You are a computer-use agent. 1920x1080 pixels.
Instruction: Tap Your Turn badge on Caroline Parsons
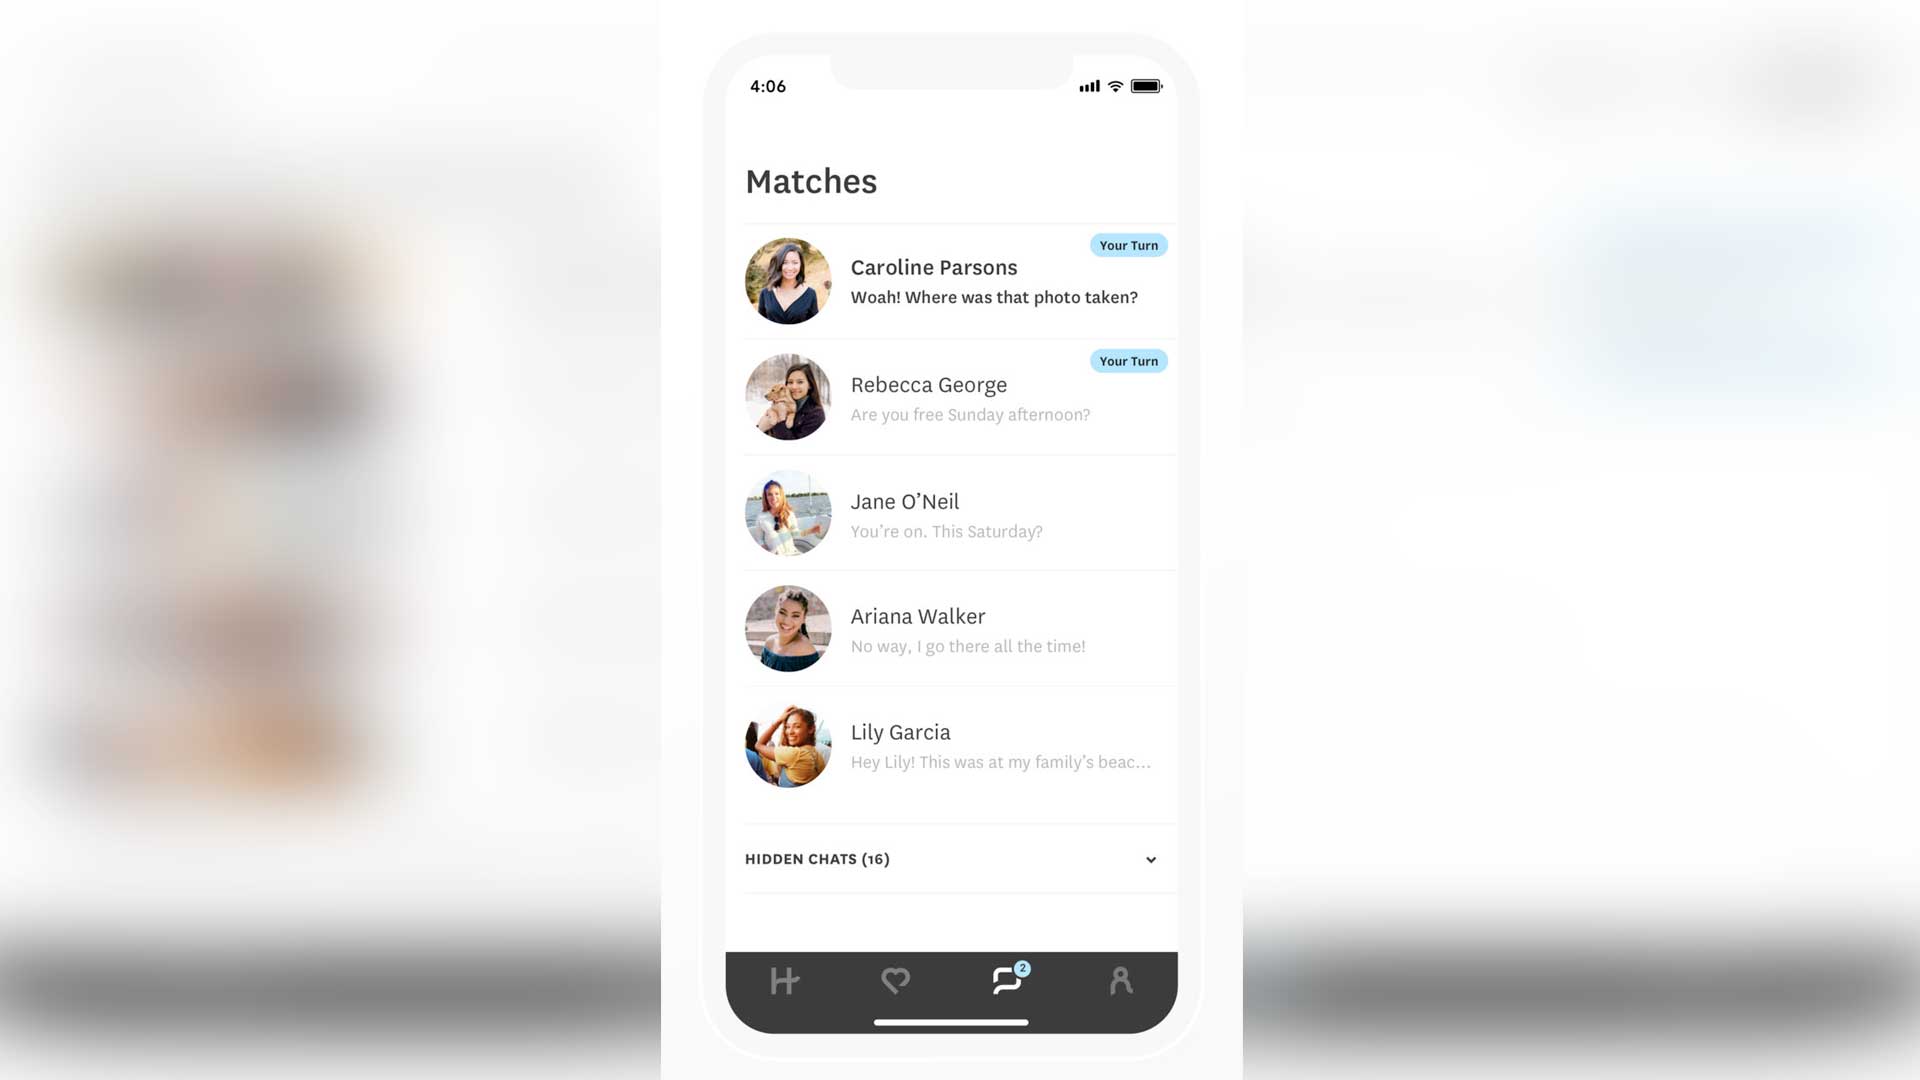(1127, 245)
